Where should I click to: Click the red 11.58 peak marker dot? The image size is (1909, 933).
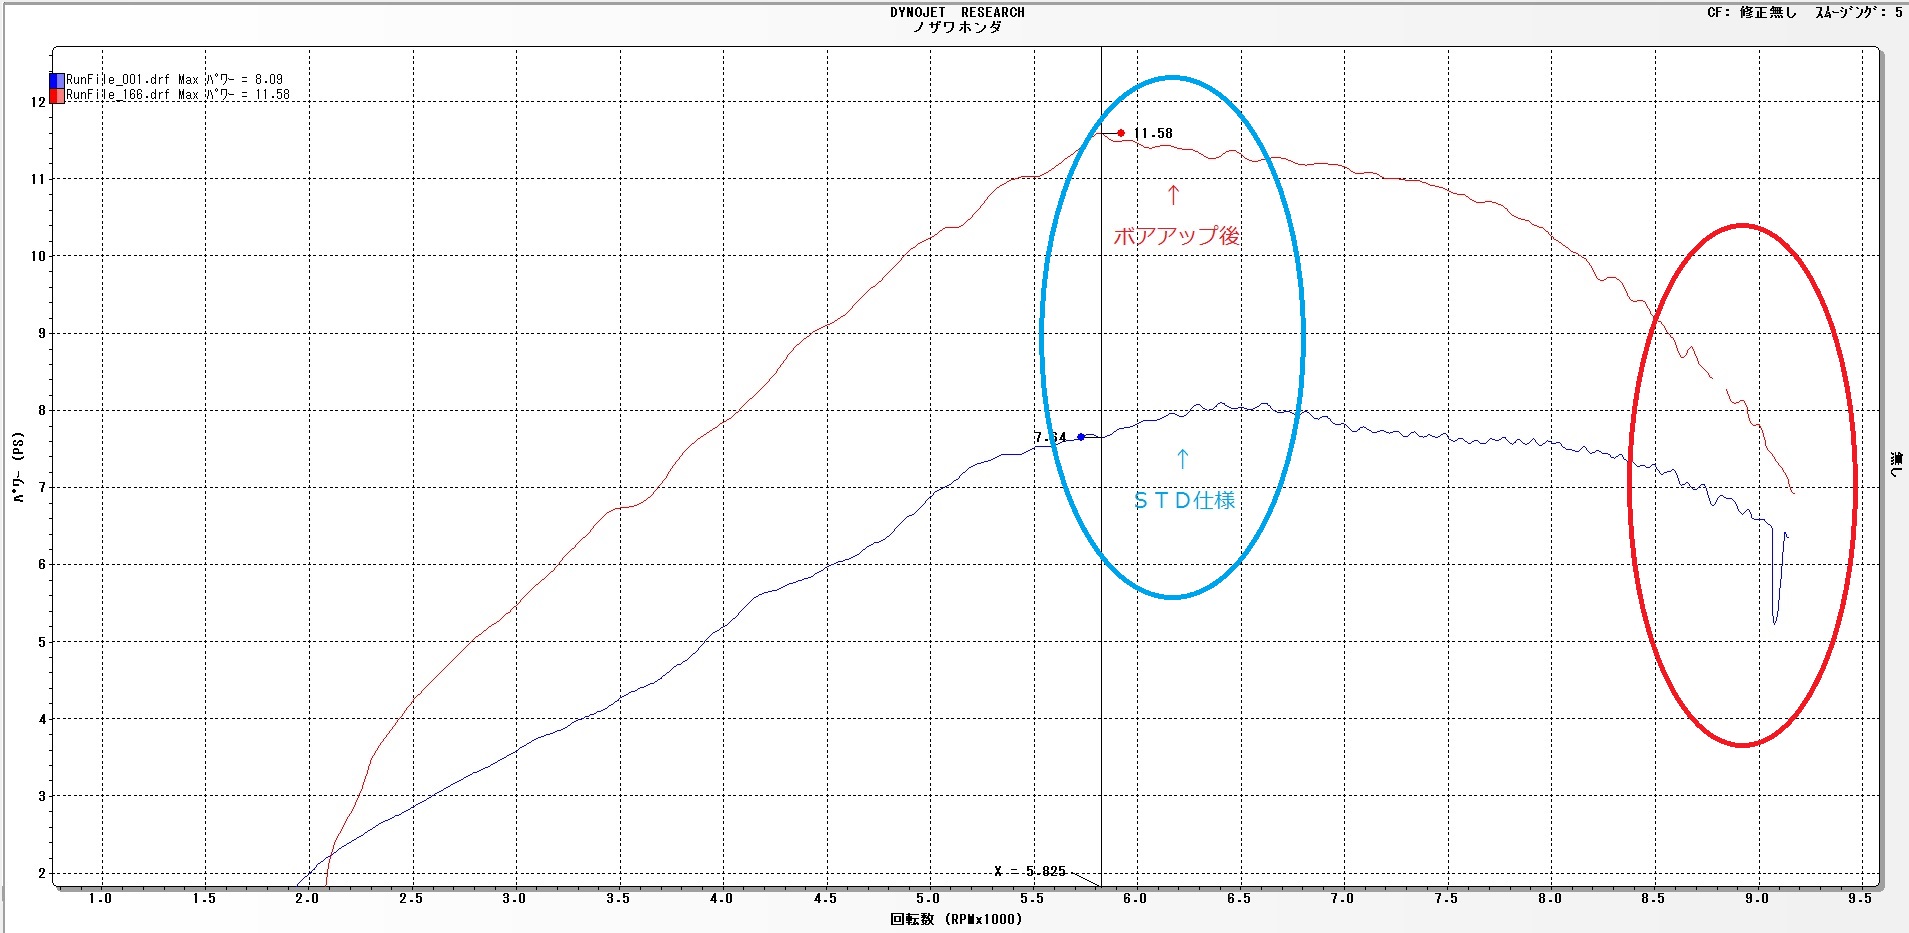pos(1121,133)
